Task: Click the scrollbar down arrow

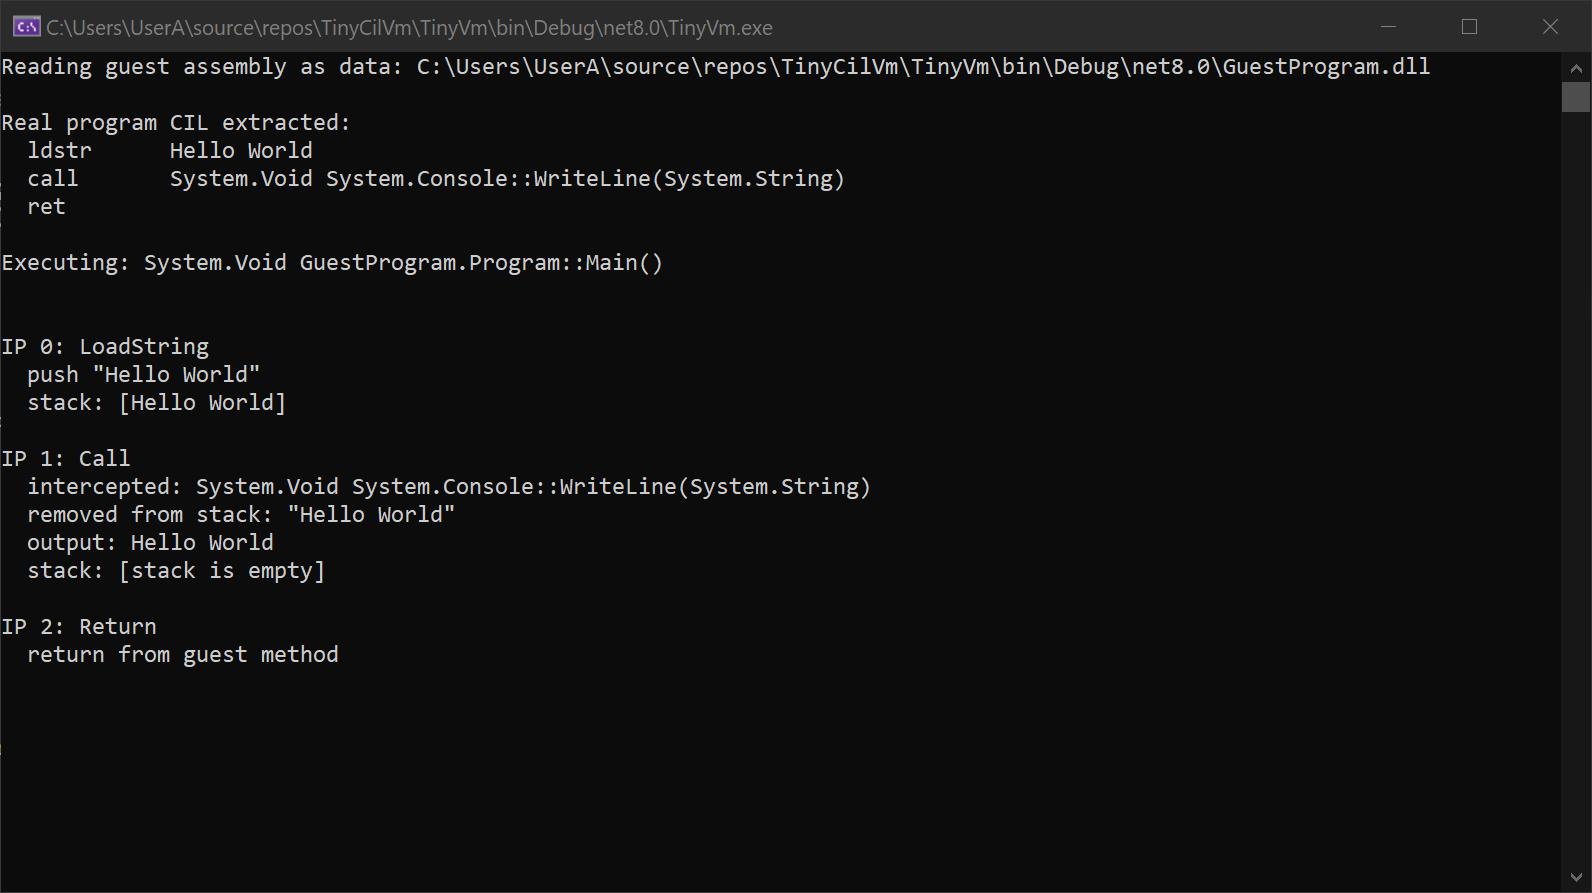Action: click(1576, 877)
